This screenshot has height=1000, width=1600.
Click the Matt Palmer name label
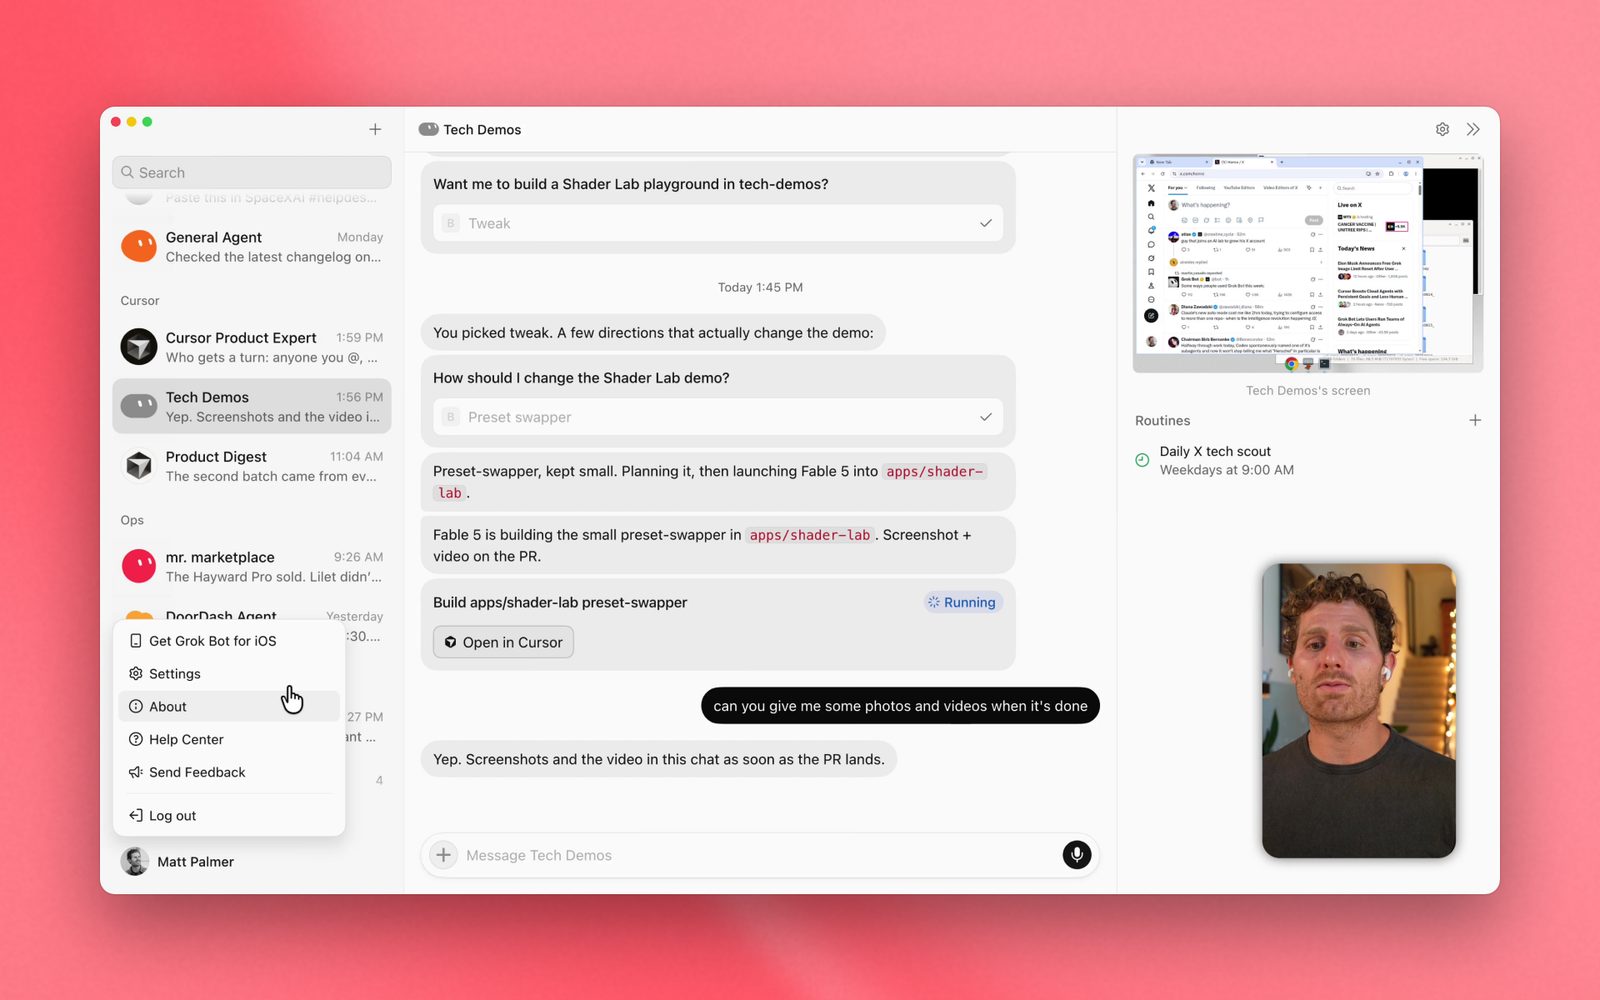[x=195, y=861]
